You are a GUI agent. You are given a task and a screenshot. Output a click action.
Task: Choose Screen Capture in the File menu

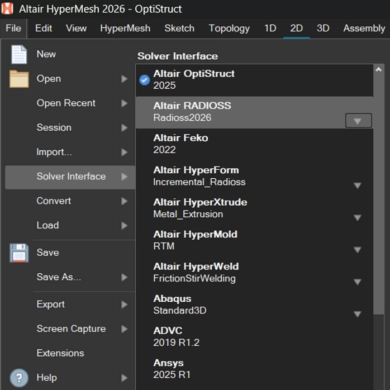[70, 329]
